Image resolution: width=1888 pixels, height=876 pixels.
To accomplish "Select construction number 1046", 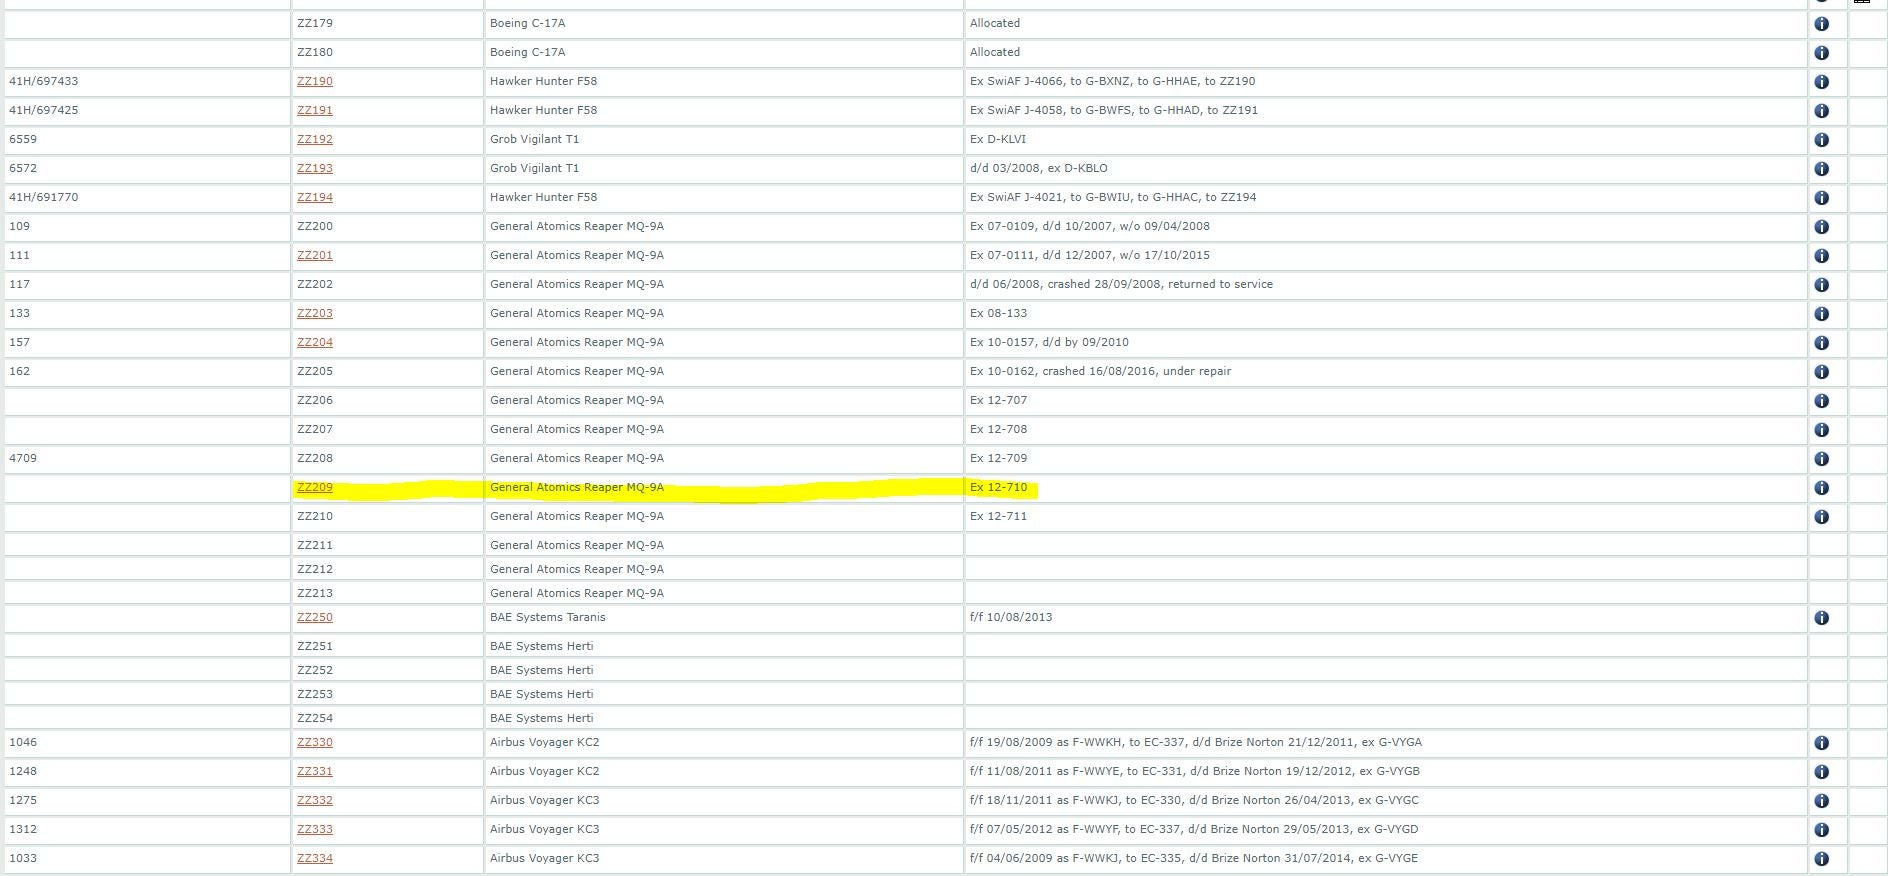I will point(23,742).
